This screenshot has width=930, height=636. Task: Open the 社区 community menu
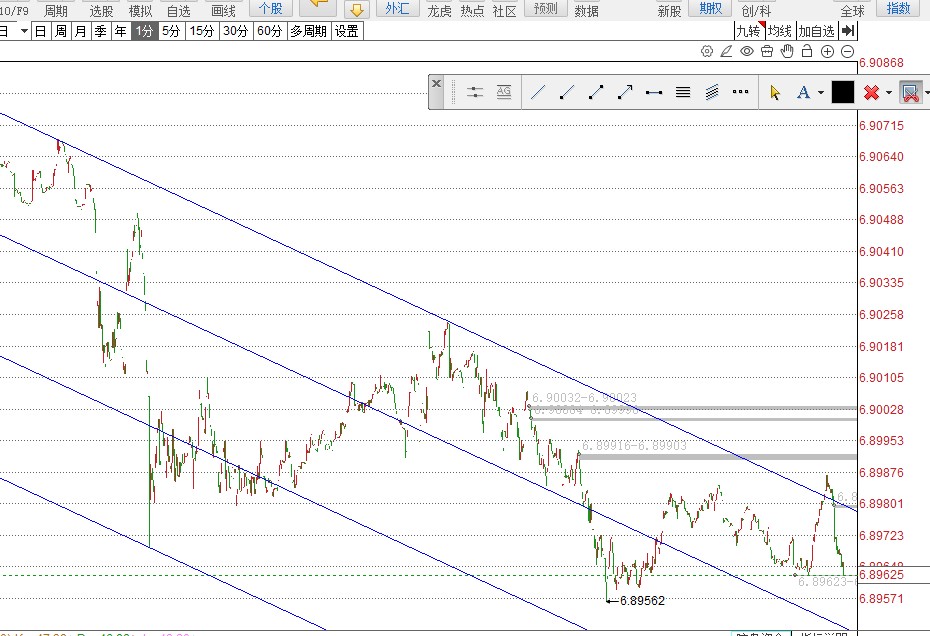coord(504,11)
